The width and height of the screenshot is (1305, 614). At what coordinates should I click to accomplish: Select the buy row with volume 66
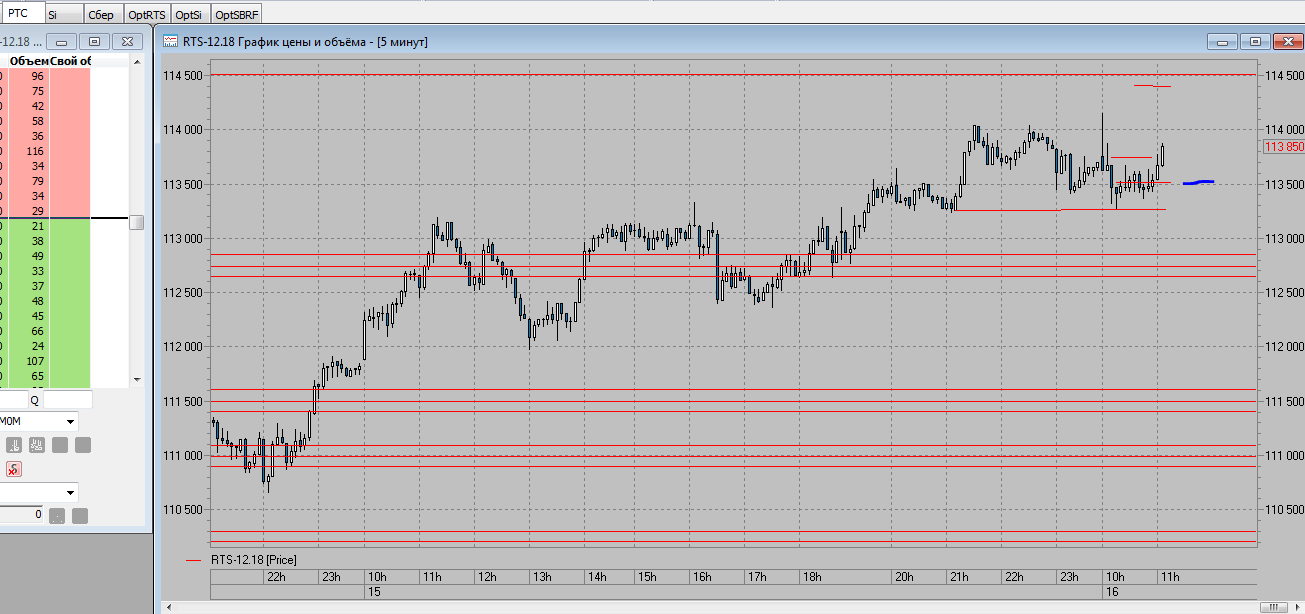45,331
